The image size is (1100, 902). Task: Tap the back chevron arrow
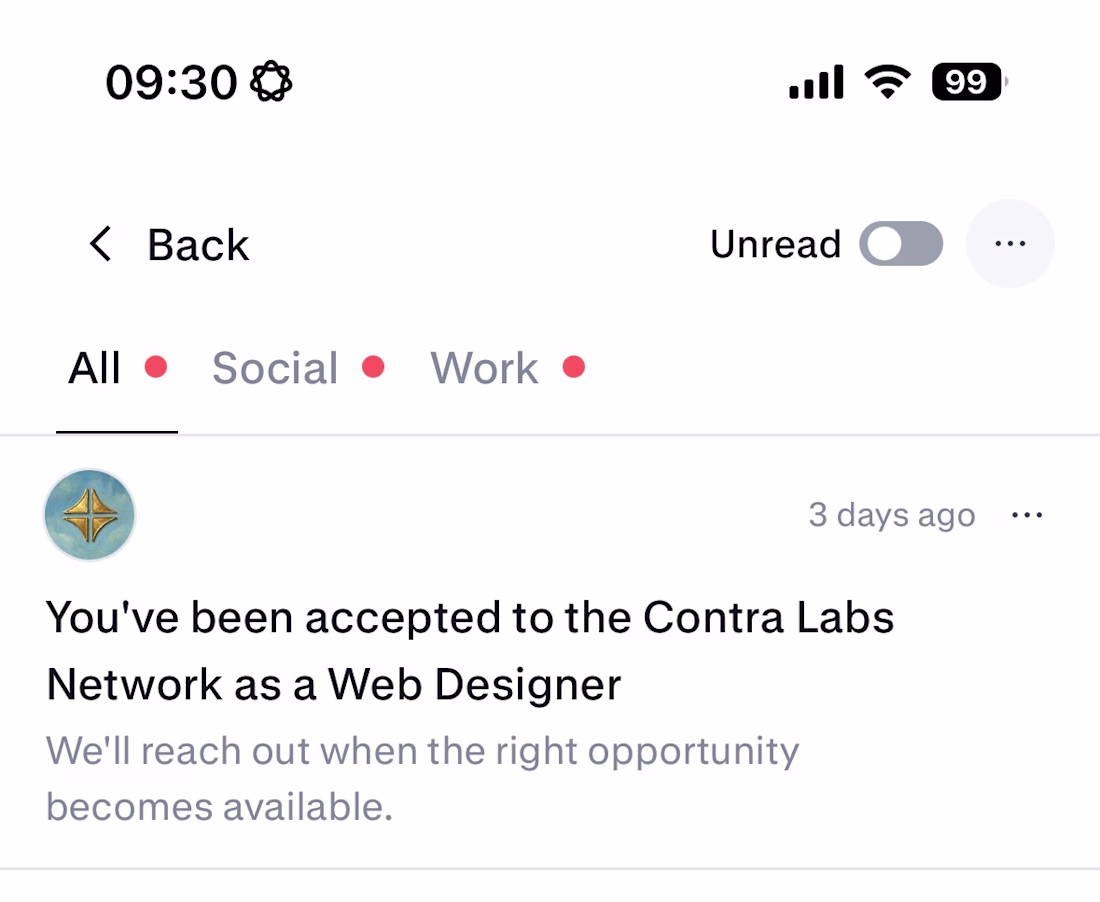(x=100, y=244)
